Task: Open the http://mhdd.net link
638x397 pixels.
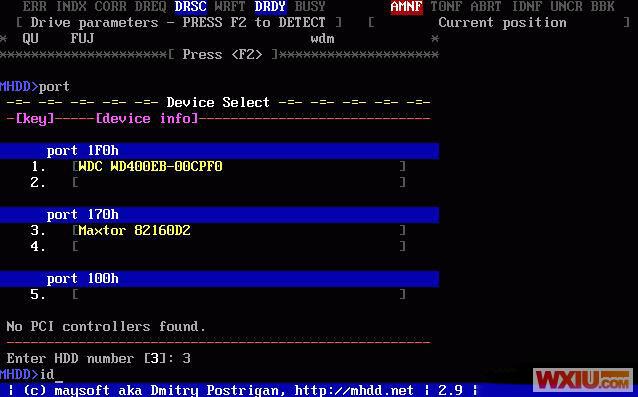Action: click(354, 390)
